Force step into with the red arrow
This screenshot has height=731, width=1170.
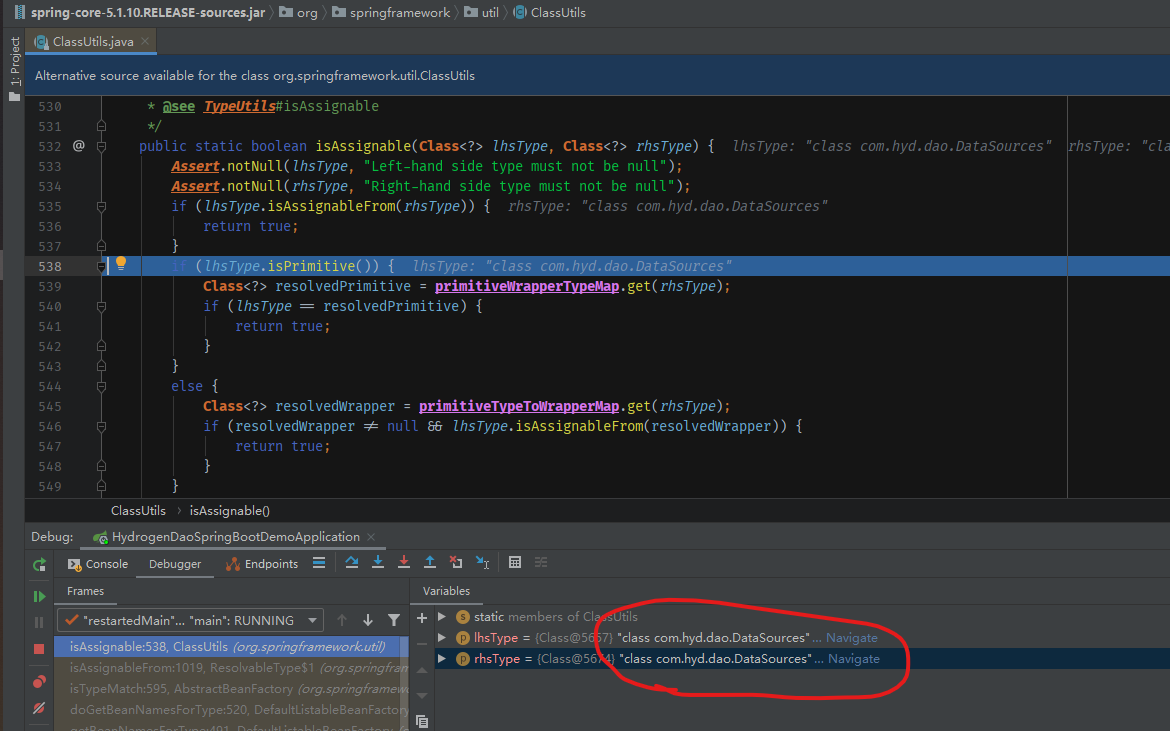404,562
